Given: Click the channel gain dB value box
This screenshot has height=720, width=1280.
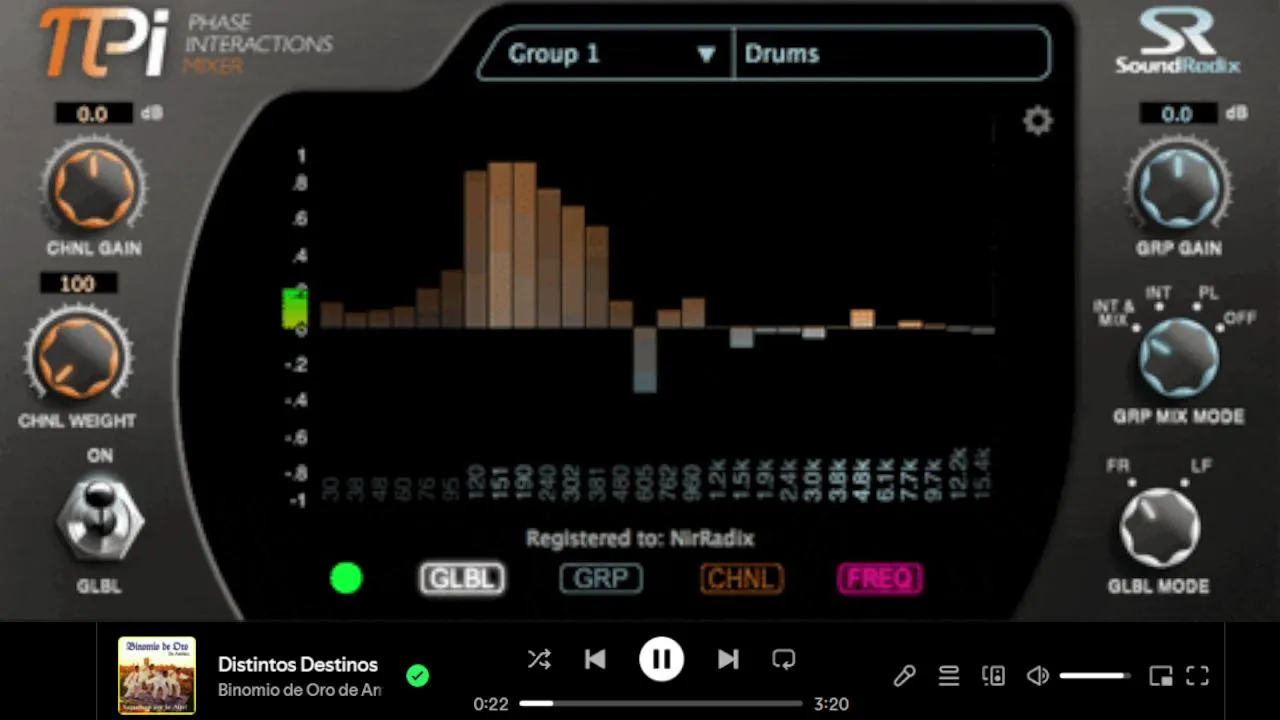Looking at the screenshot, I should point(93,114).
